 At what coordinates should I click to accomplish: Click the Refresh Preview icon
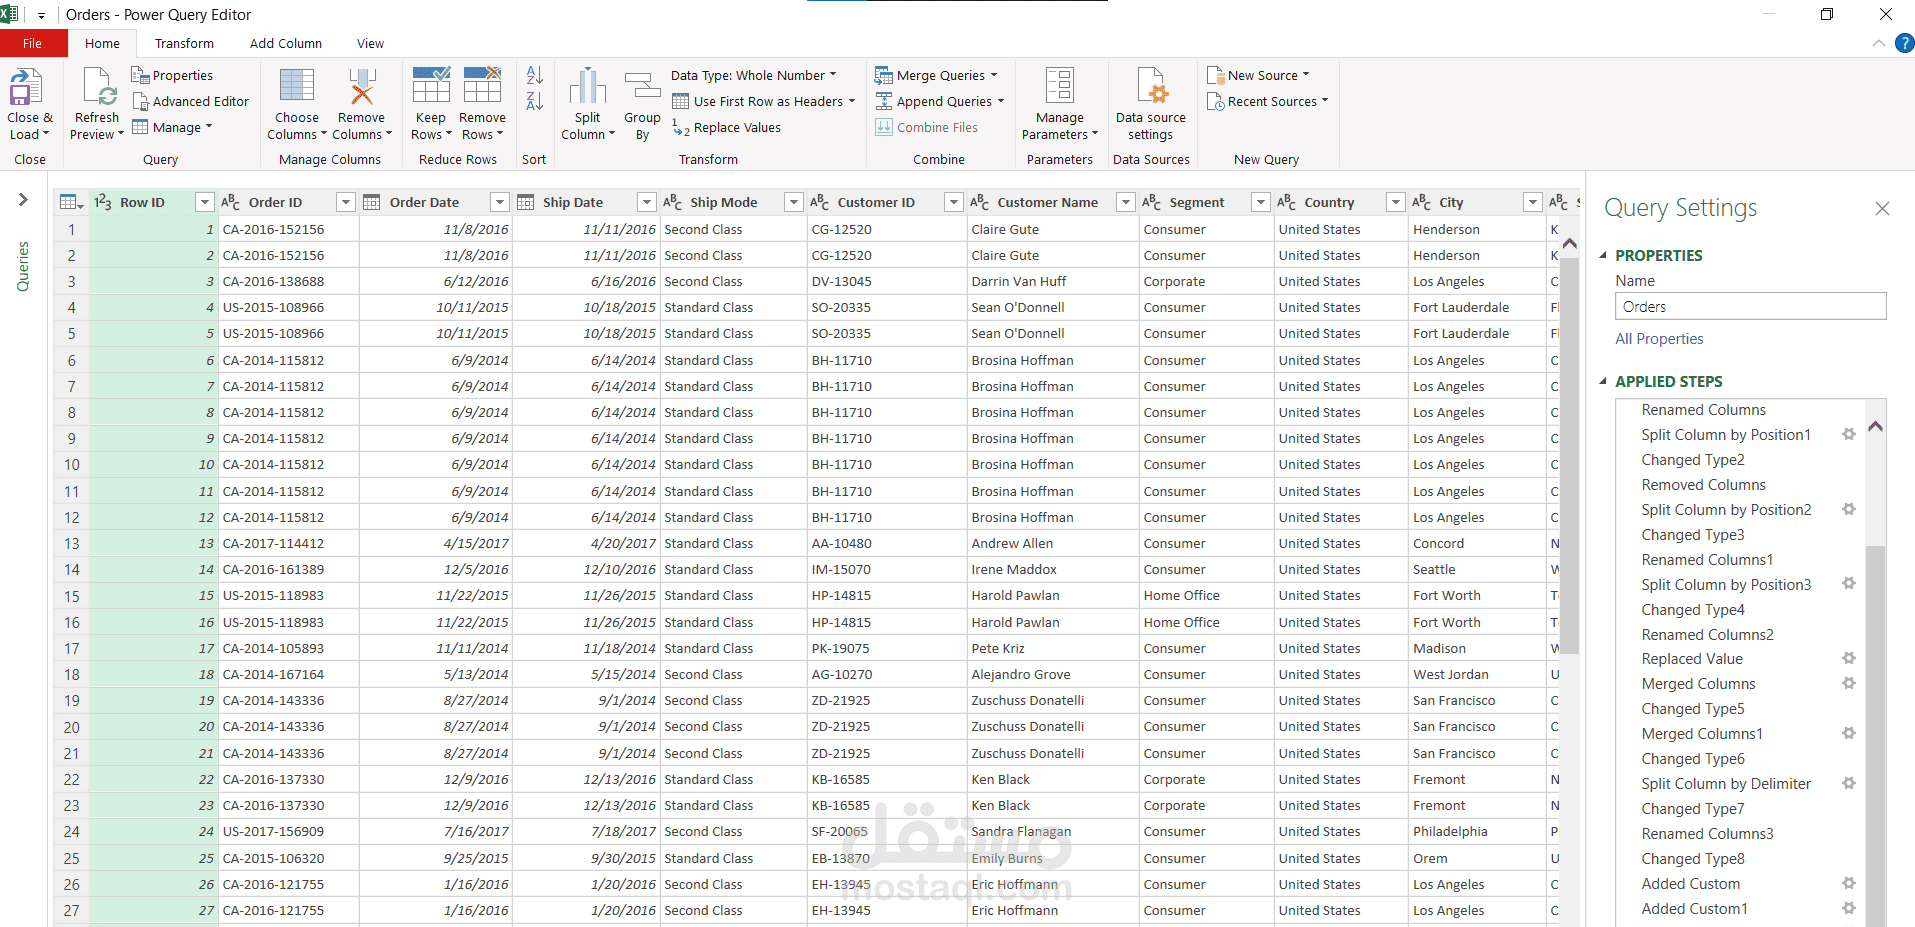[x=100, y=87]
